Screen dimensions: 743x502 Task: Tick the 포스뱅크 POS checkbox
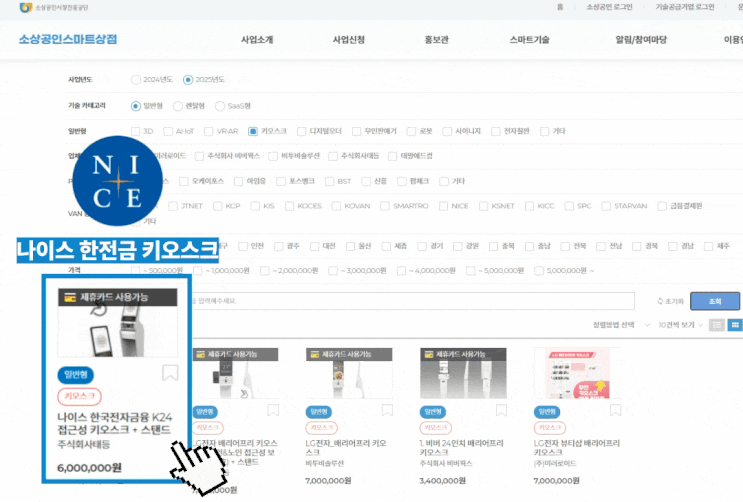[281, 181]
